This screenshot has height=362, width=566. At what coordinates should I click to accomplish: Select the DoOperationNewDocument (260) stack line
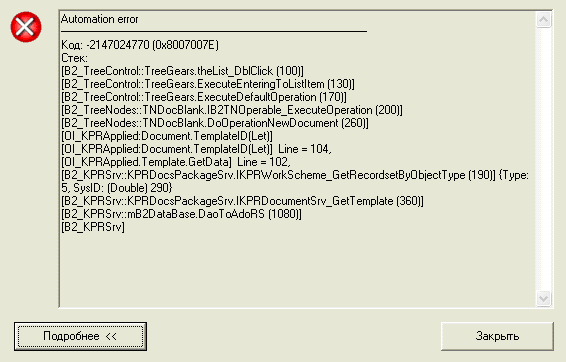coord(215,123)
